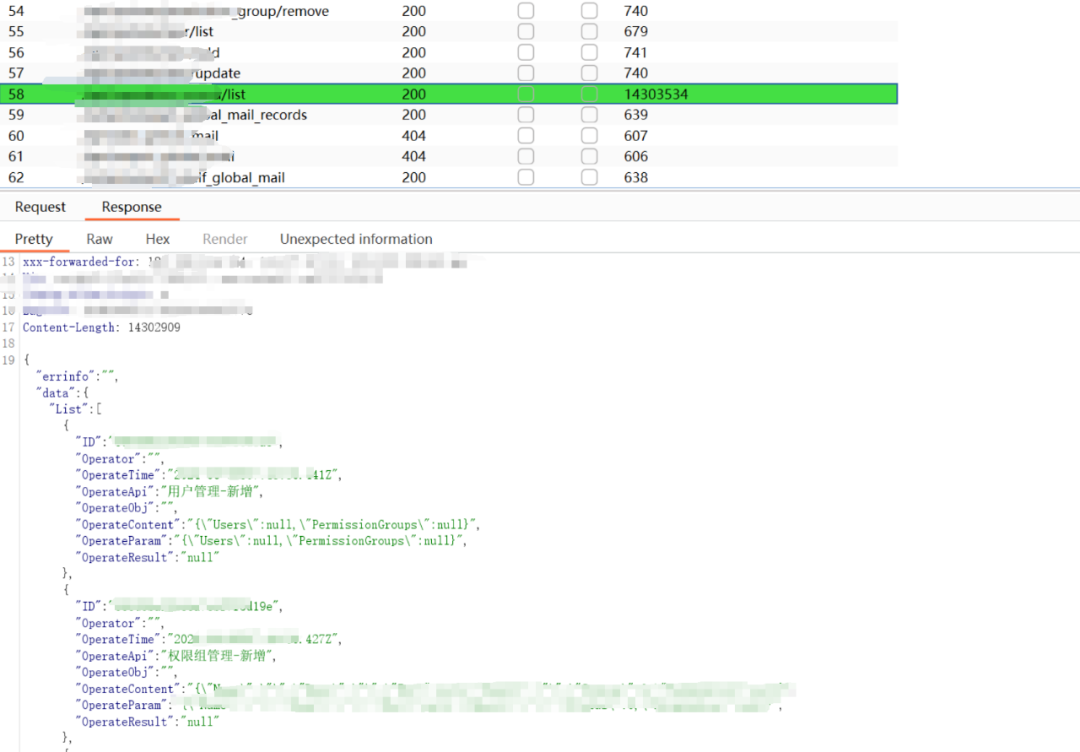Click the Content-Length: 14302909 header
Viewport: 1080px width, 752px height.
point(101,328)
